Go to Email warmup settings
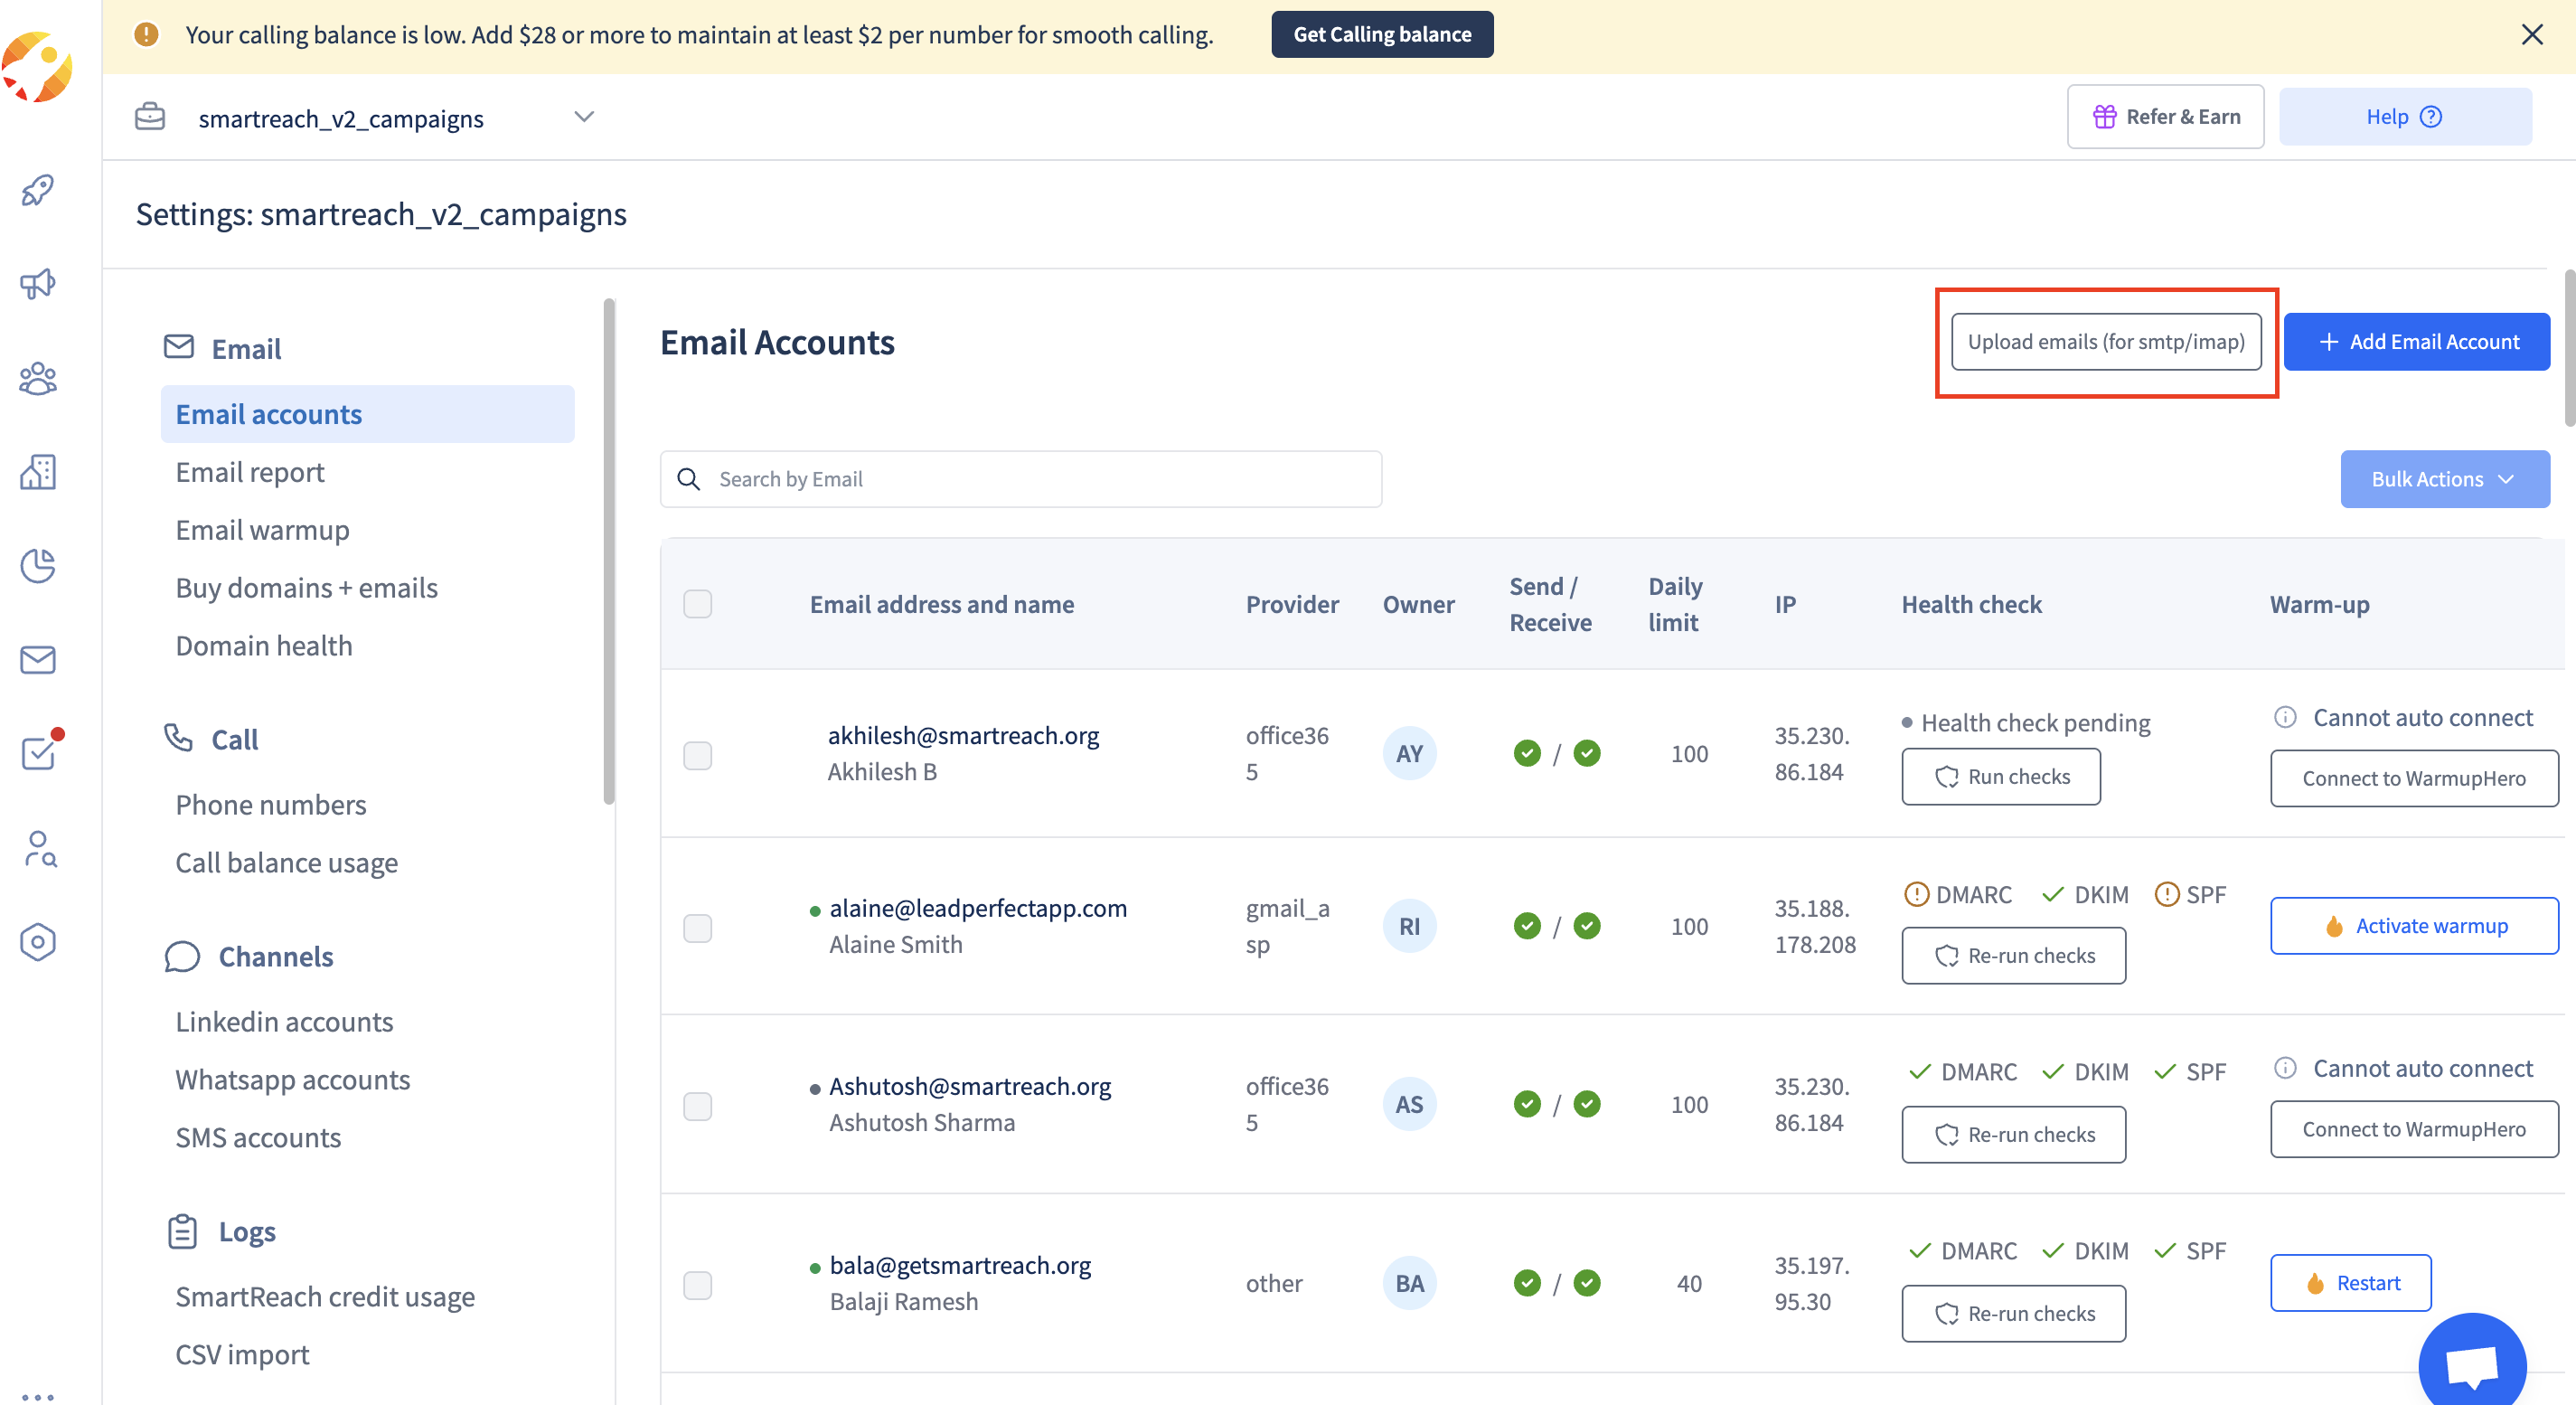This screenshot has height=1405, width=2576. [262, 530]
